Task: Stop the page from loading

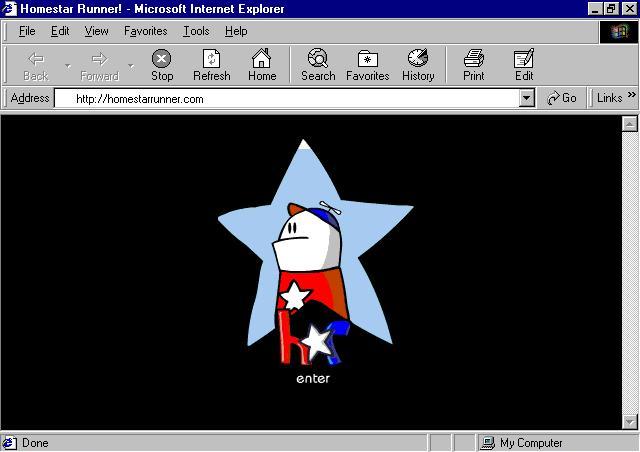Action: point(162,65)
